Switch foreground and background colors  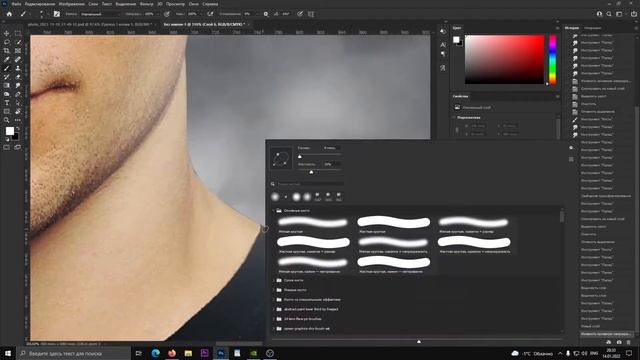pos(18,129)
